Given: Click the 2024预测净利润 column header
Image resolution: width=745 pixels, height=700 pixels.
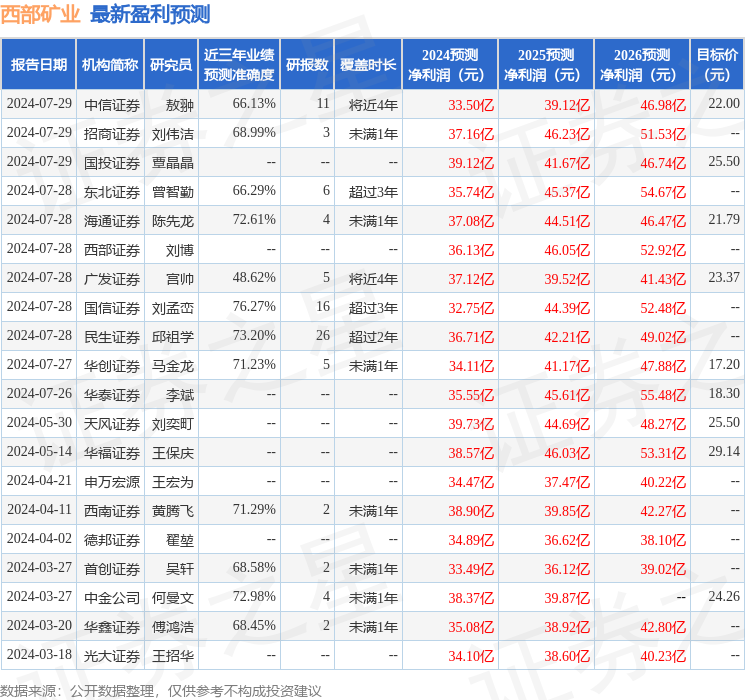Looking at the screenshot, I should [x=450, y=65].
